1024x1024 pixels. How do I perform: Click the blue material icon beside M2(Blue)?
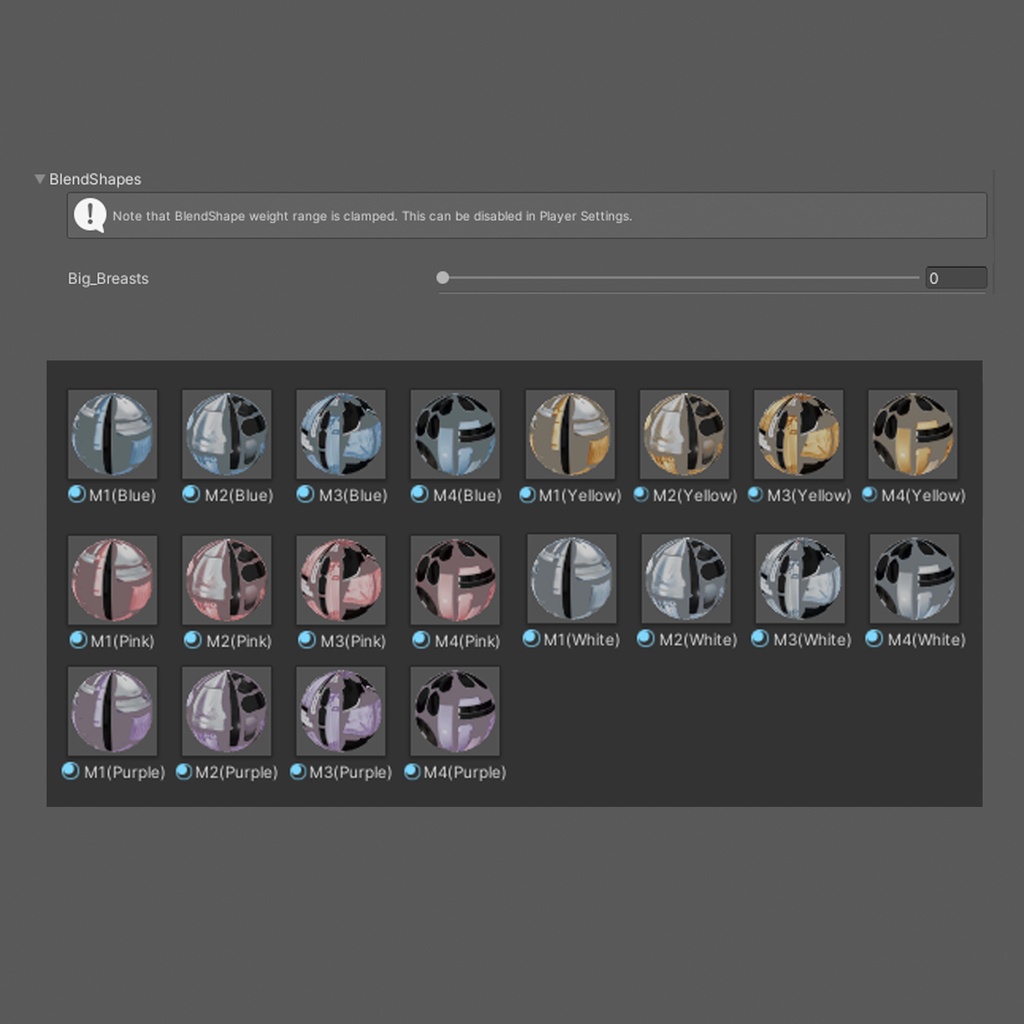(191, 494)
